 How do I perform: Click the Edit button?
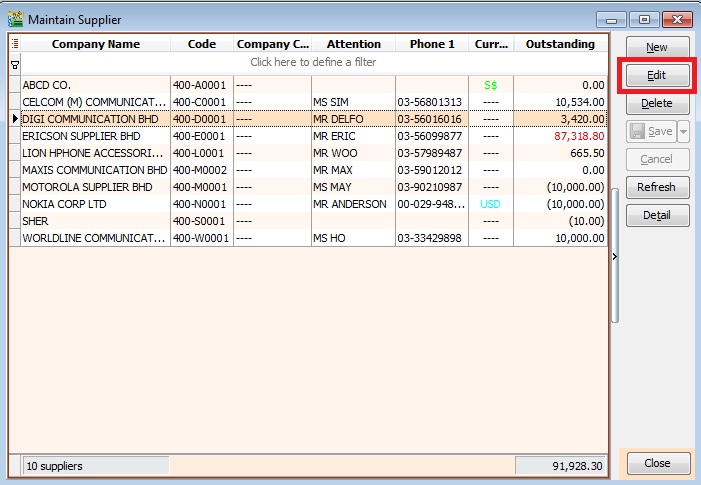(656, 76)
